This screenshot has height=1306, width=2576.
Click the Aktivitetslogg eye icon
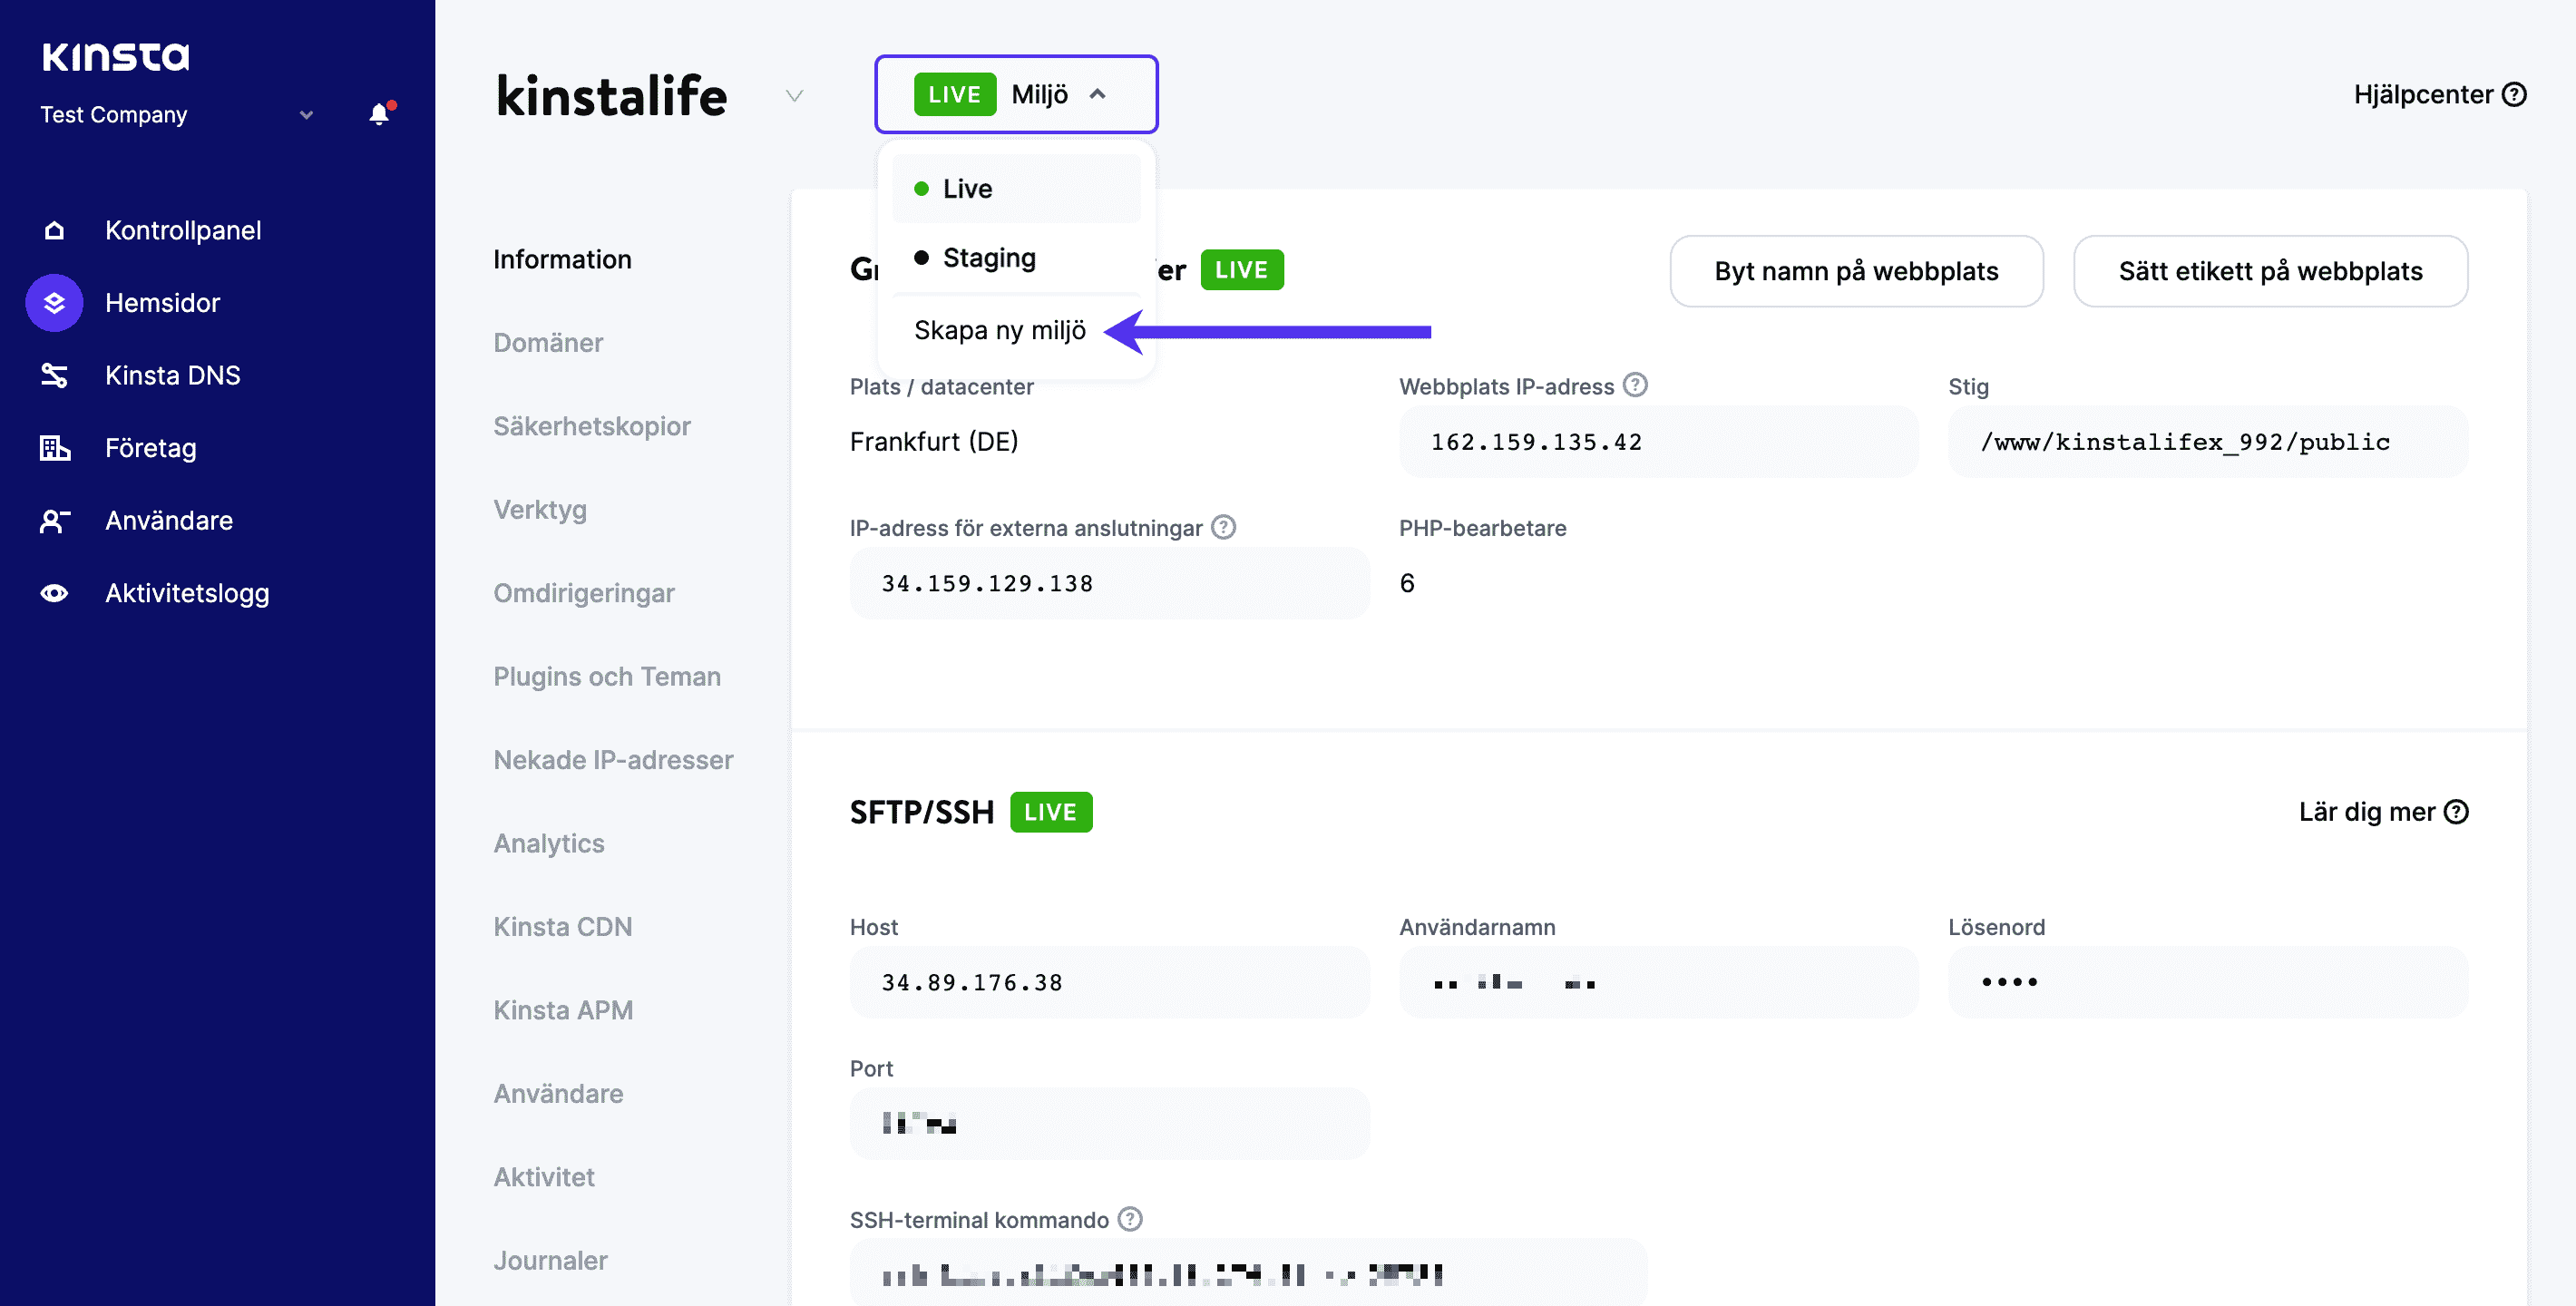pyautogui.click(x=54, y=593)
